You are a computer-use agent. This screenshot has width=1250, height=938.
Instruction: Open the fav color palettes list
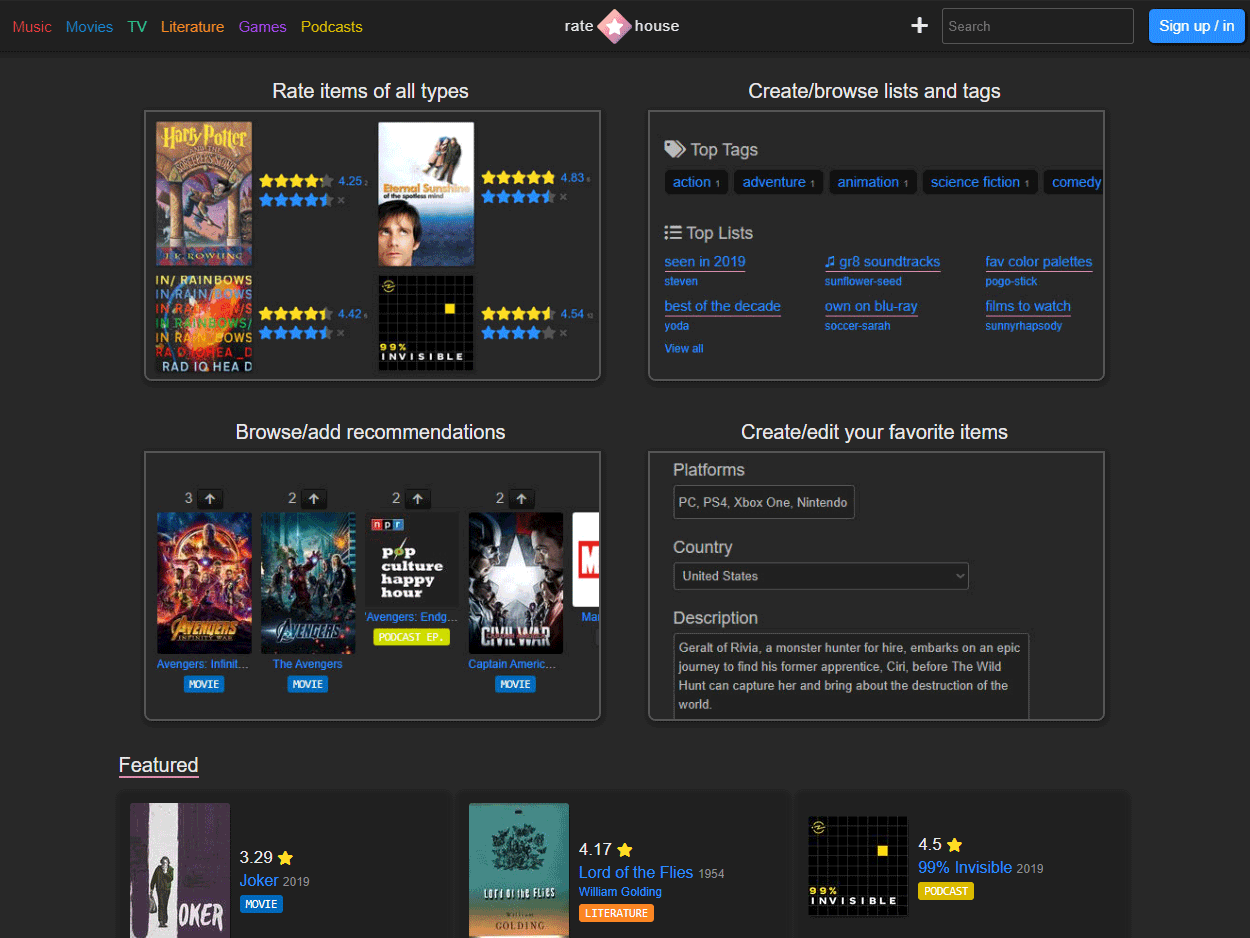(1039, 262)
